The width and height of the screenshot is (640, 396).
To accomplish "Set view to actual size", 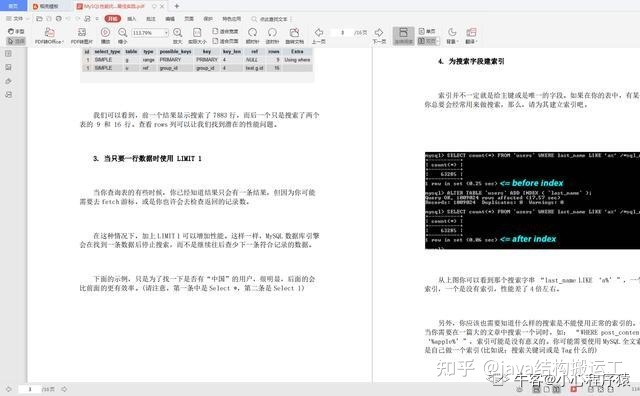I will point(197,36).
